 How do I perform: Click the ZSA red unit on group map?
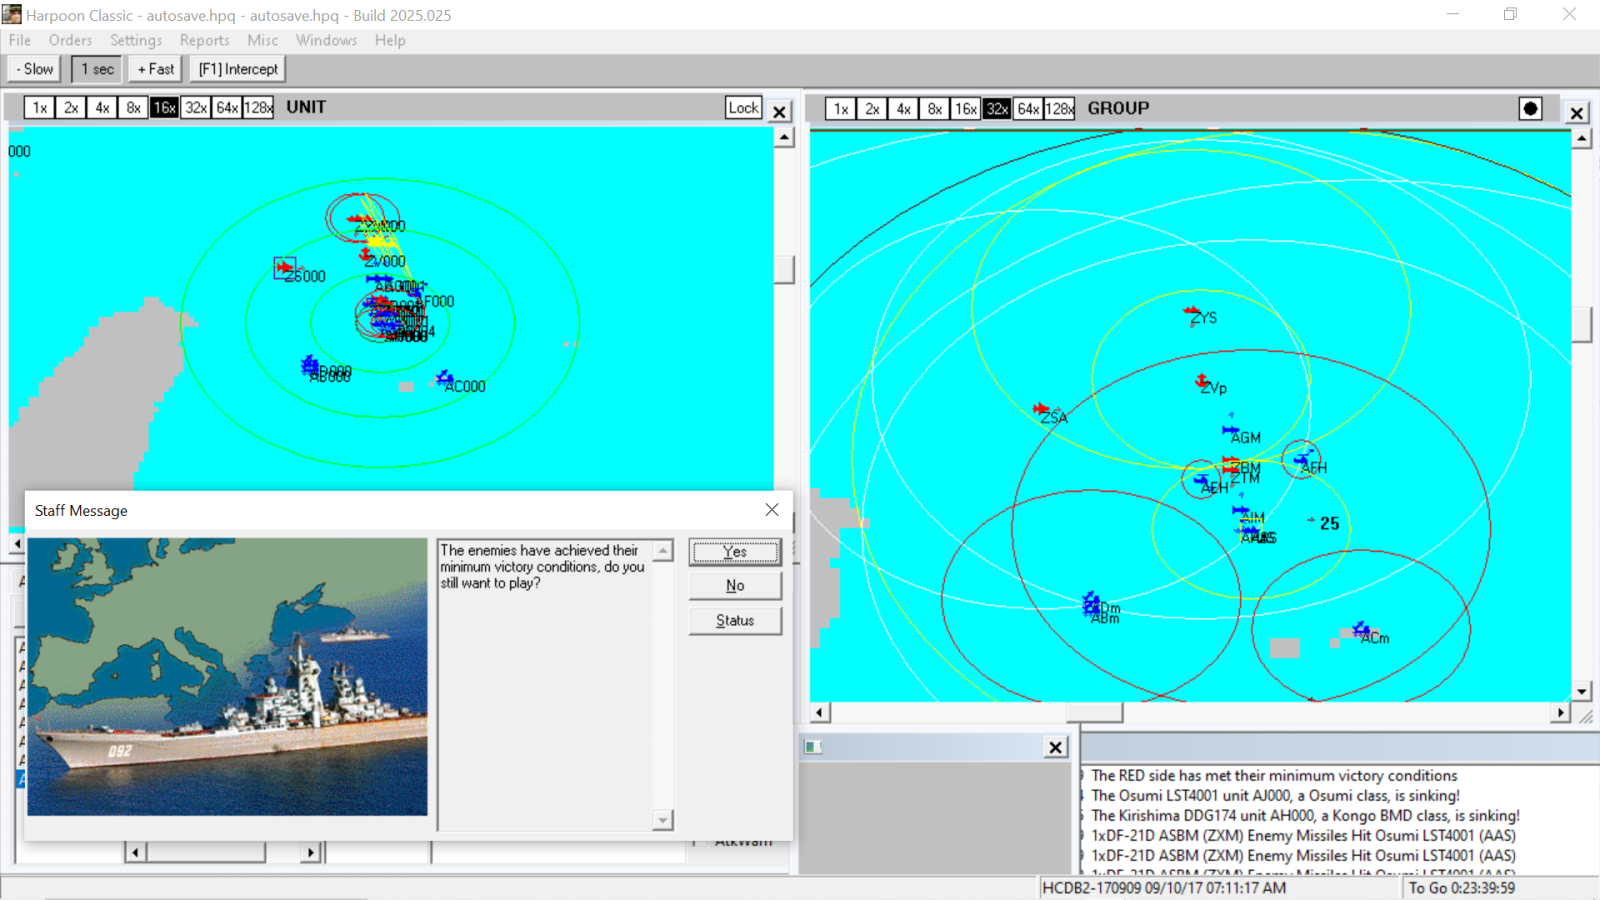[x=1041, y=409]
